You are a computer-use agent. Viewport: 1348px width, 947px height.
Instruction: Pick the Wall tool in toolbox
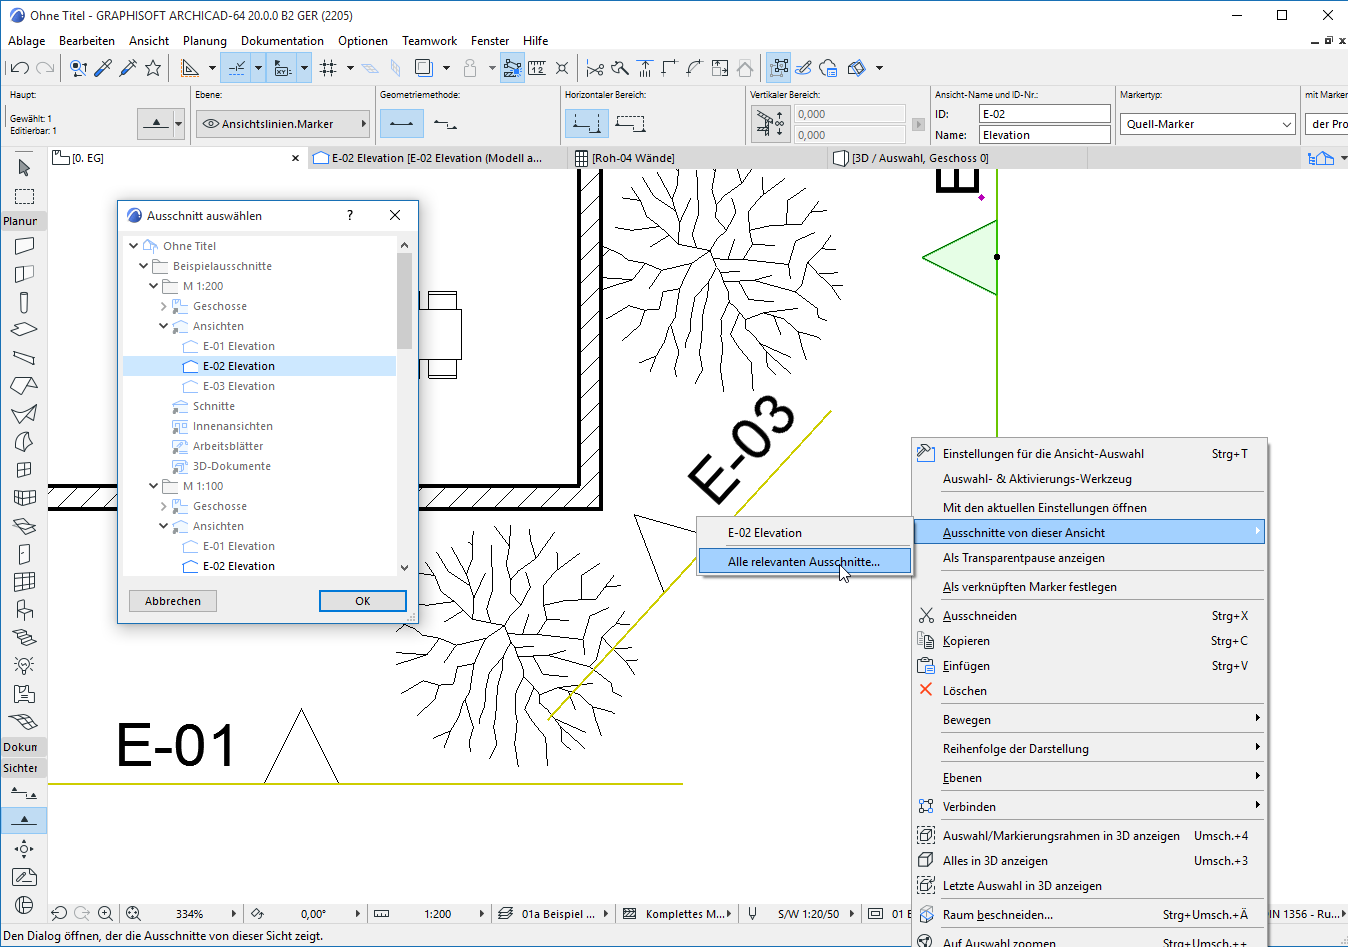[x=24, y=246]
